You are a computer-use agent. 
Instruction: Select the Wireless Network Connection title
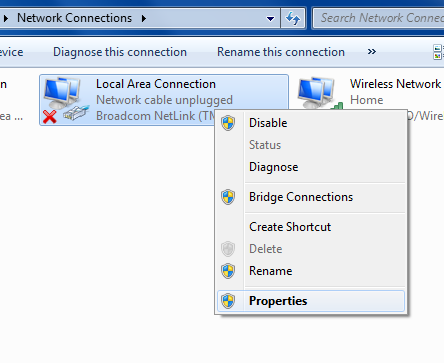[x=396, y=84]
